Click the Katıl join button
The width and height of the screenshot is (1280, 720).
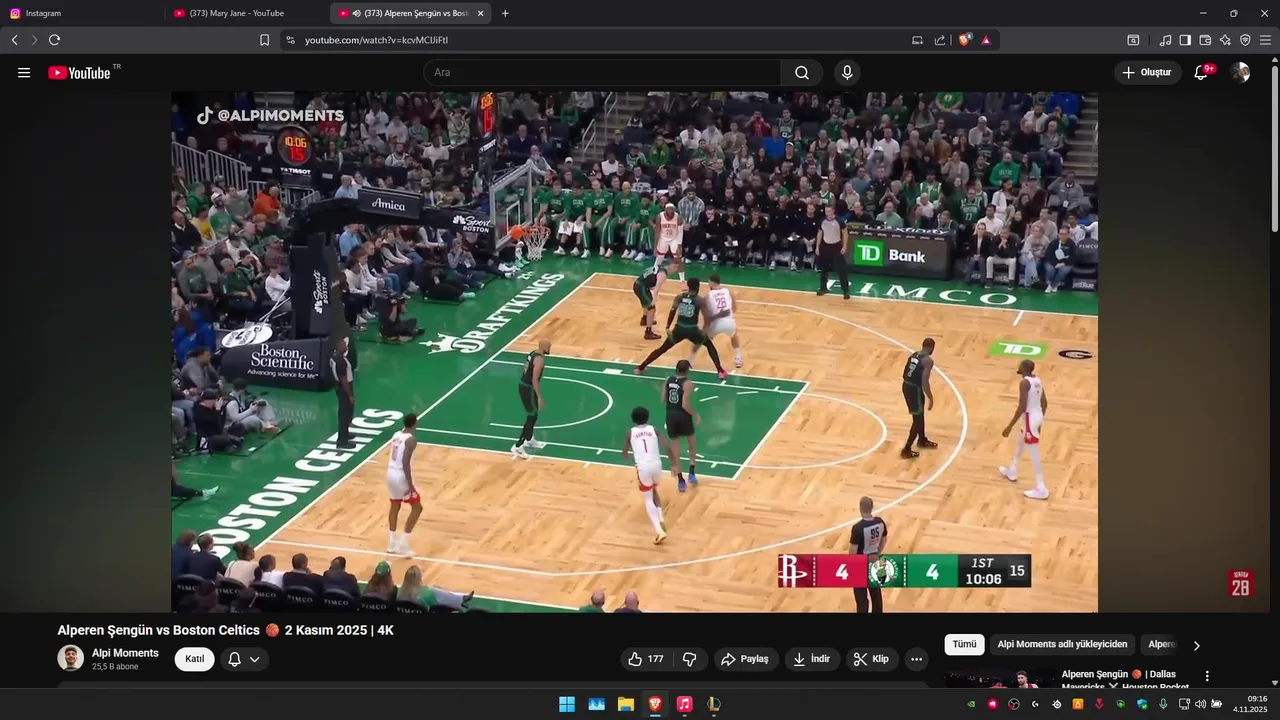point(194,659)
